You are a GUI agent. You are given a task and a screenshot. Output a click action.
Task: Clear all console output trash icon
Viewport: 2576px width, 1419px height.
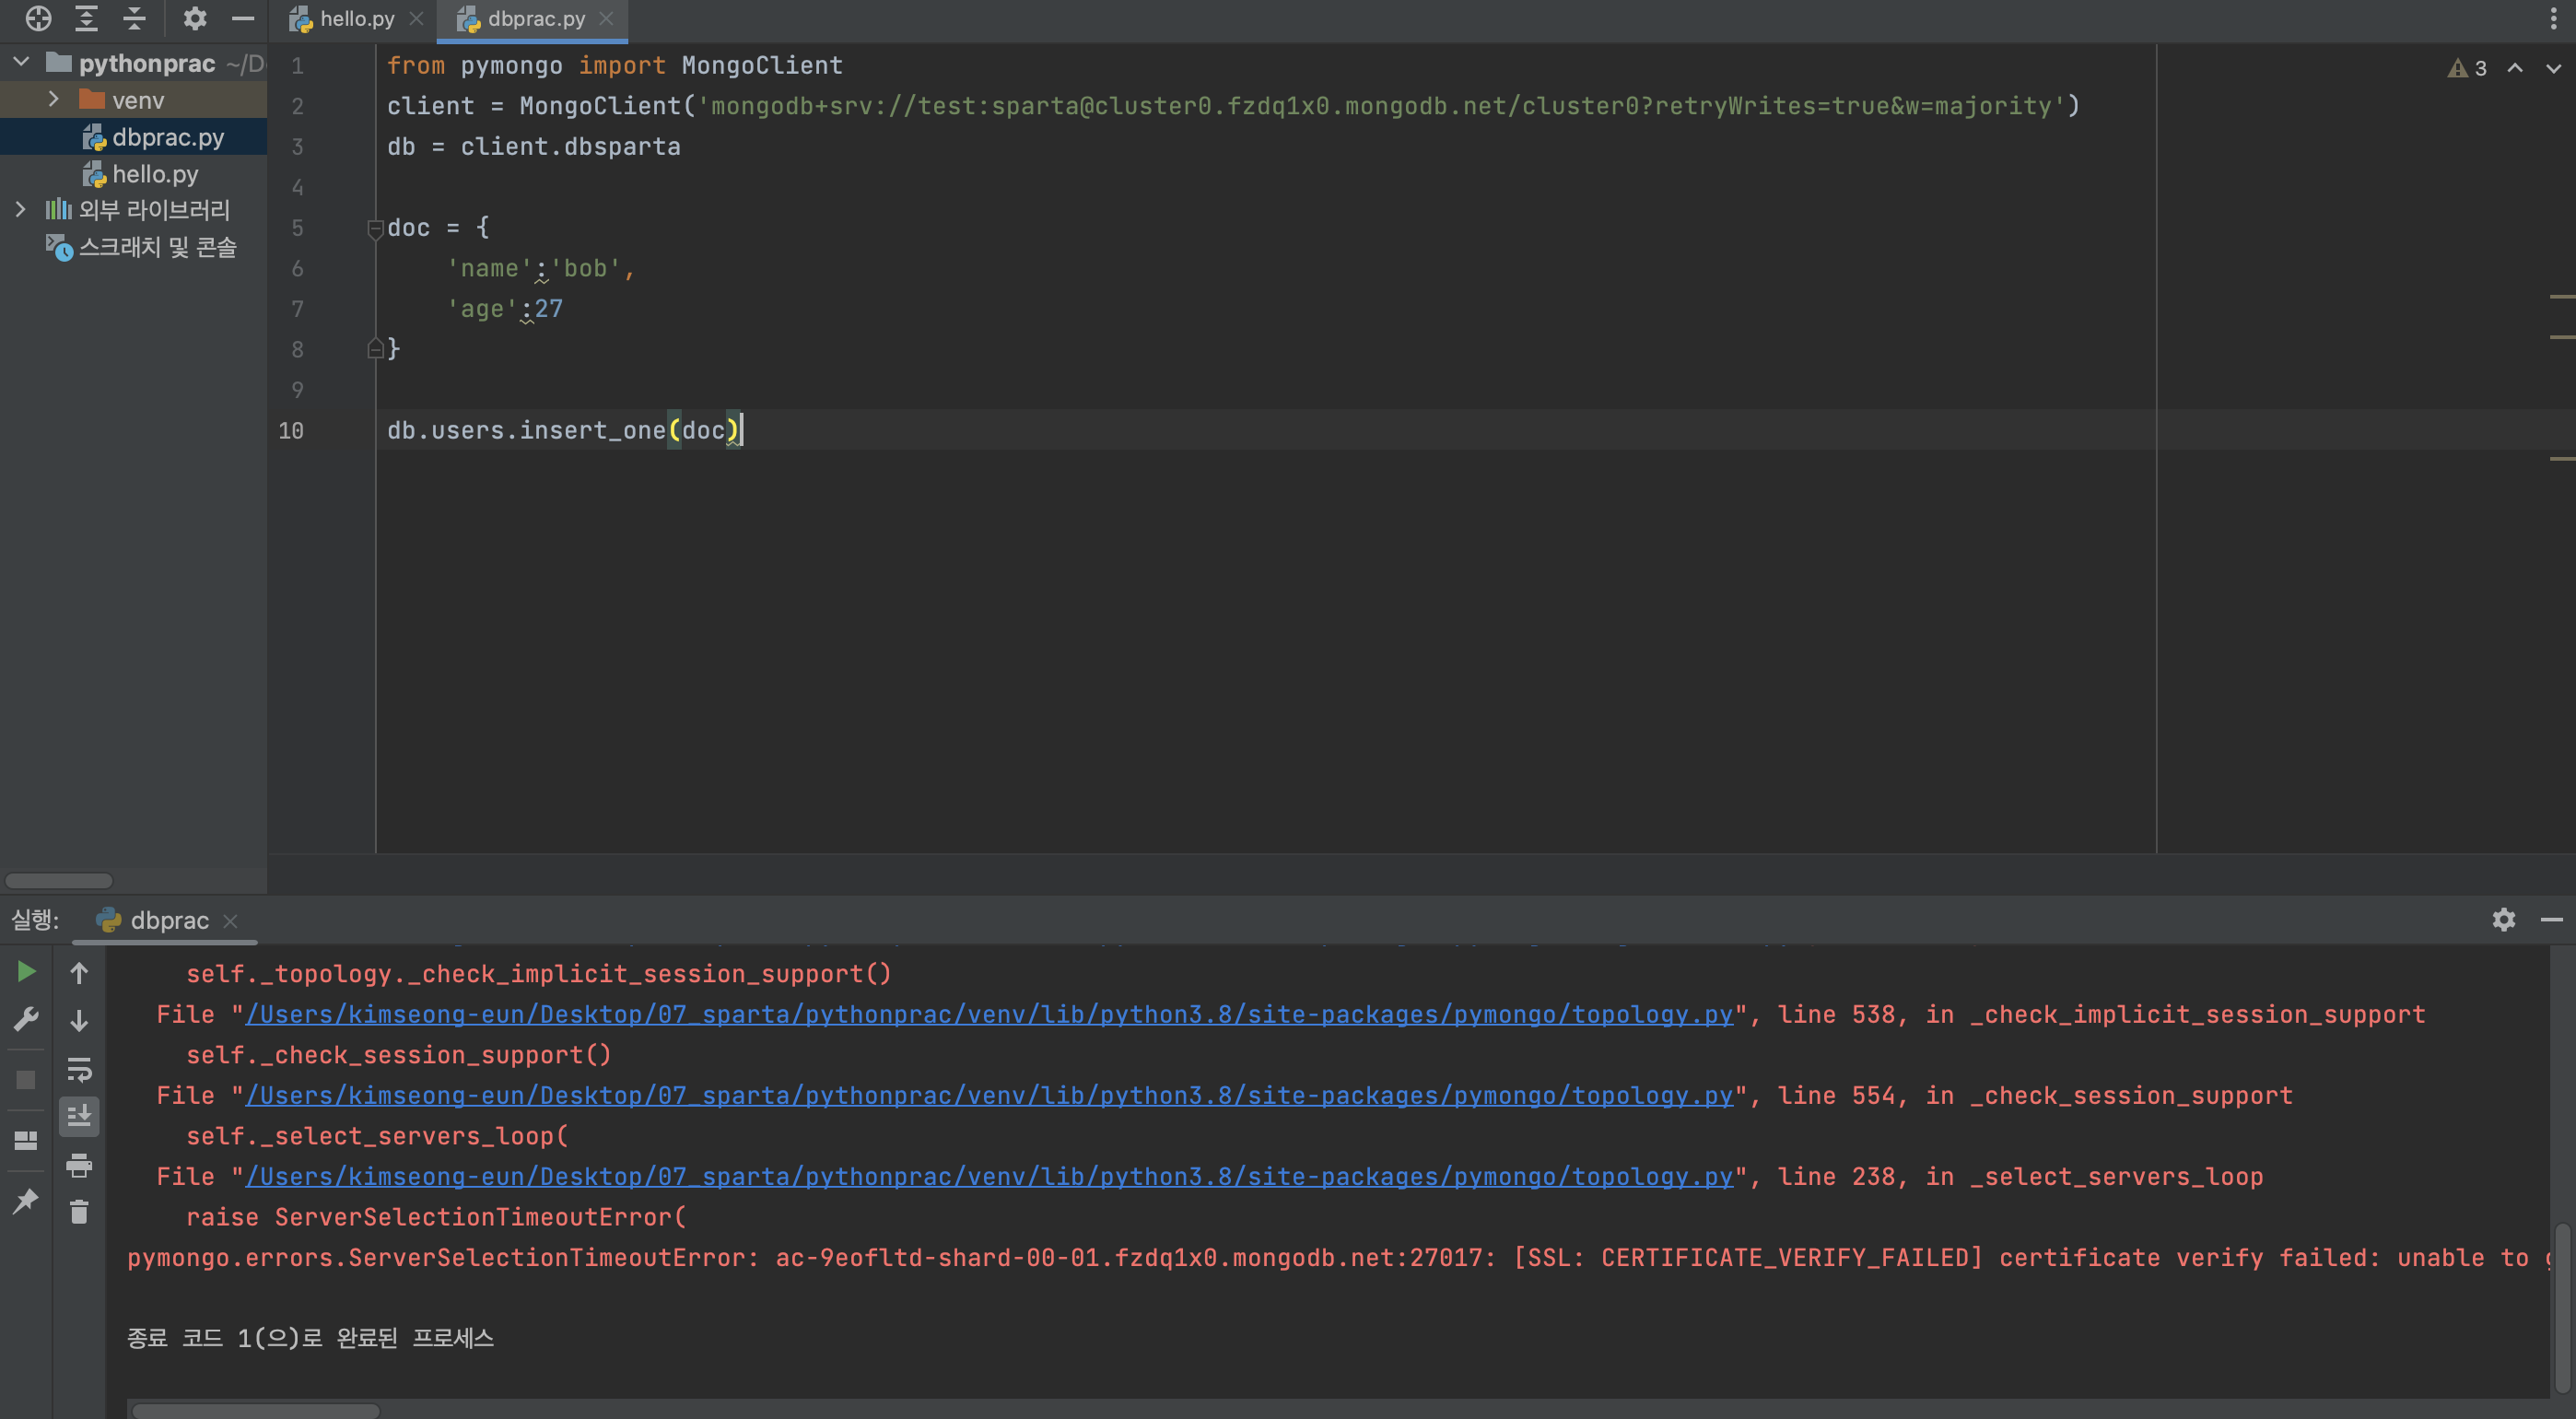(x=79, y=1212)
